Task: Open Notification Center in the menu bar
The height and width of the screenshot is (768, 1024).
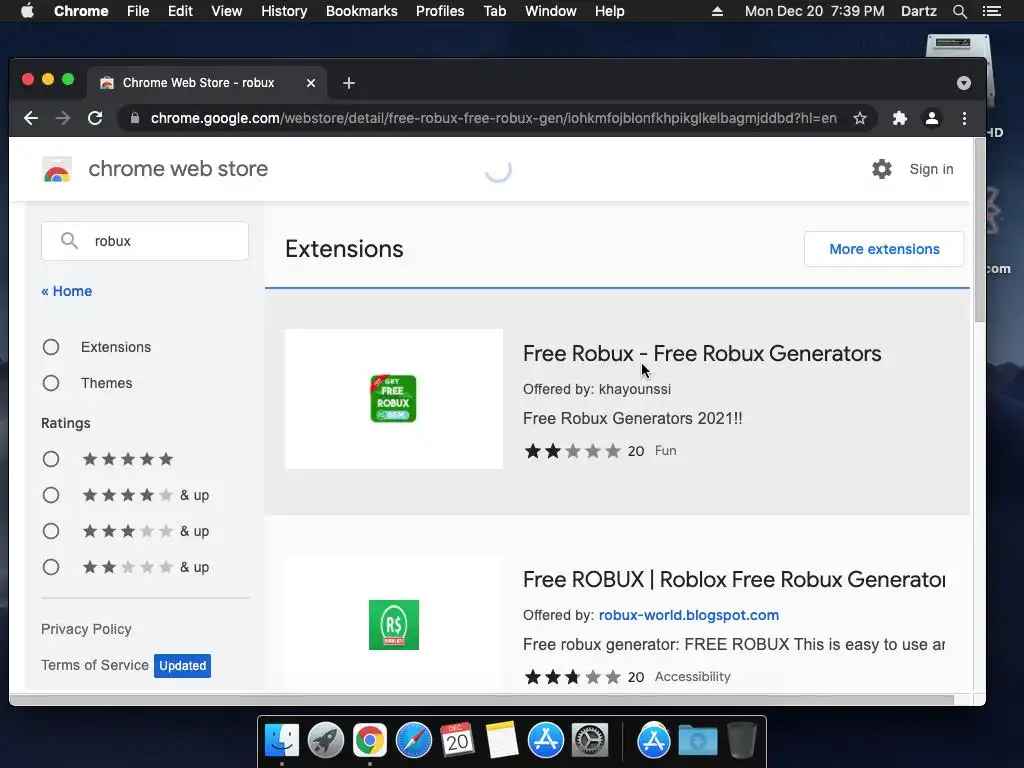Action: [x=992, y=11]
